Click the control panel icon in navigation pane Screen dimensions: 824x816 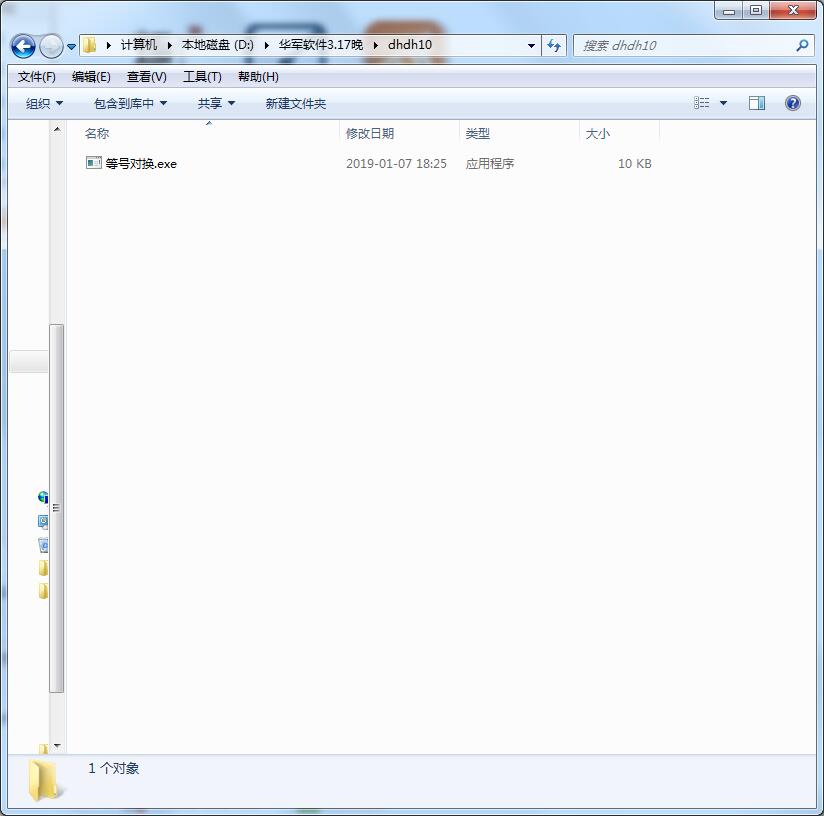click(x=43, y=521)
